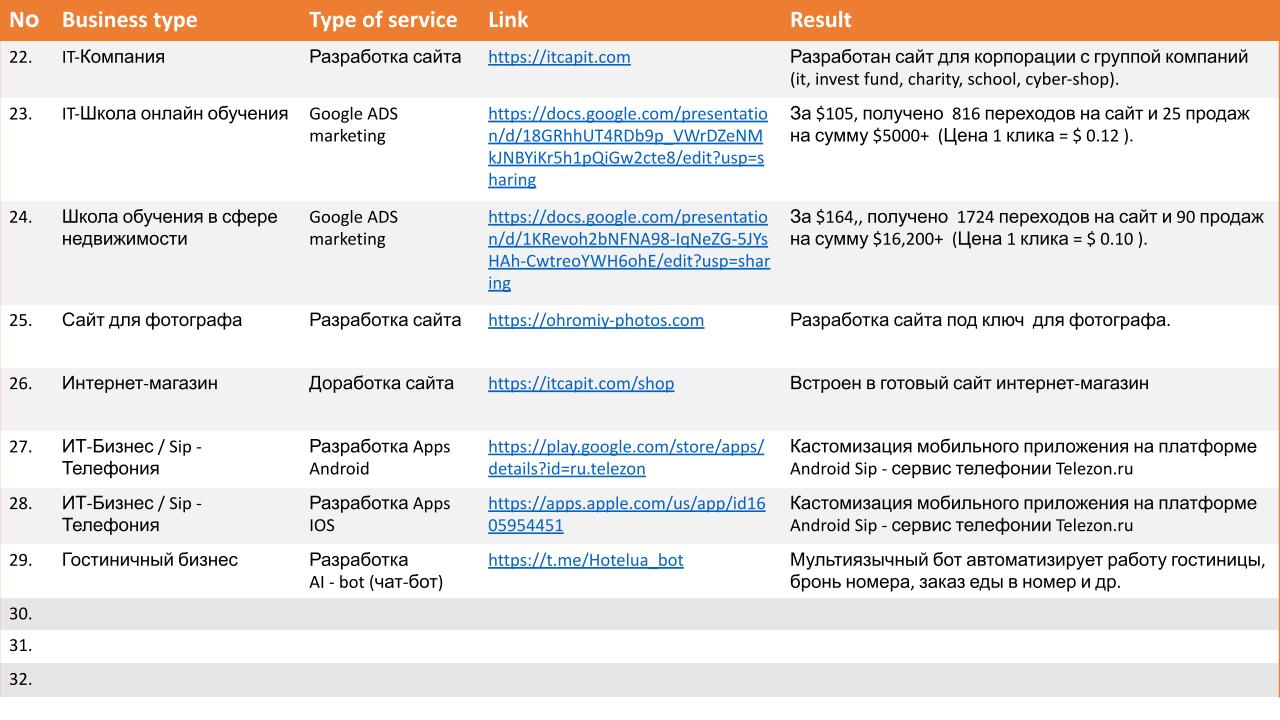Open the t.me/Hotelua_bot link

click(586, 560)
